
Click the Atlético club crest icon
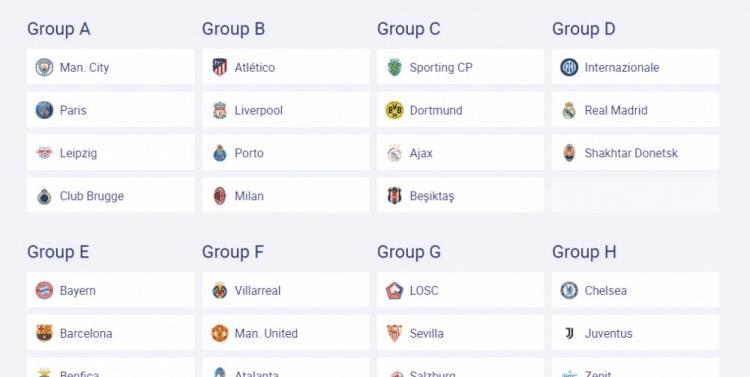(x=220, y=67)
